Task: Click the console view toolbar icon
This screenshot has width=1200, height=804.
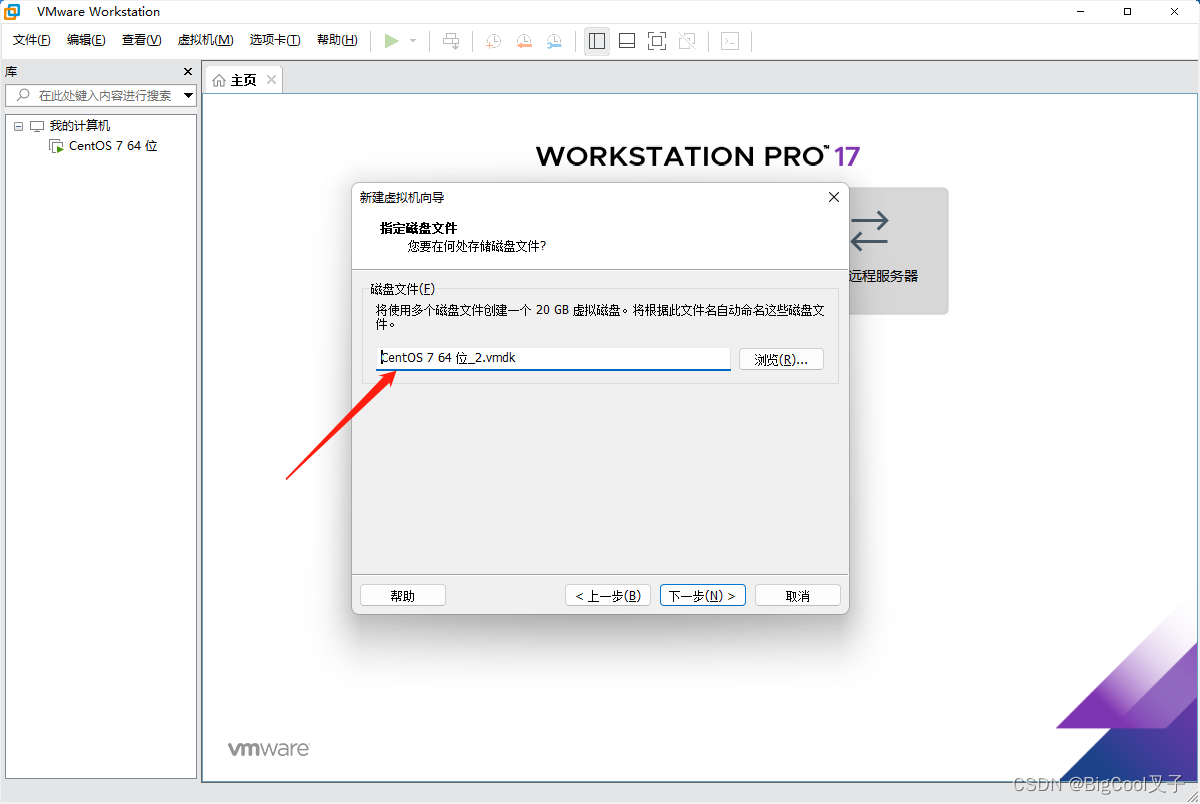Action: (731, 41)
